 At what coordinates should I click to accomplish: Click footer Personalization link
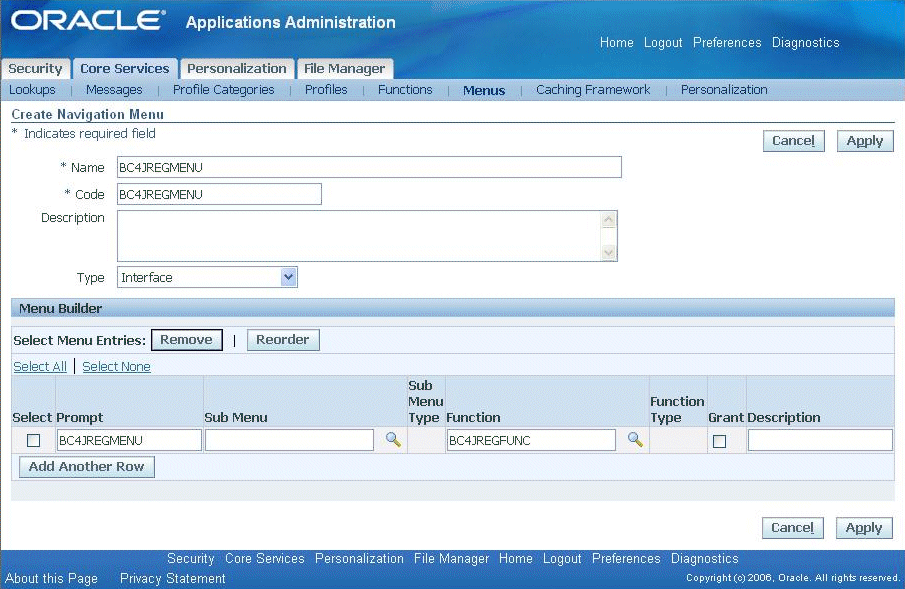pyautogui.click(x=359, y=558)
